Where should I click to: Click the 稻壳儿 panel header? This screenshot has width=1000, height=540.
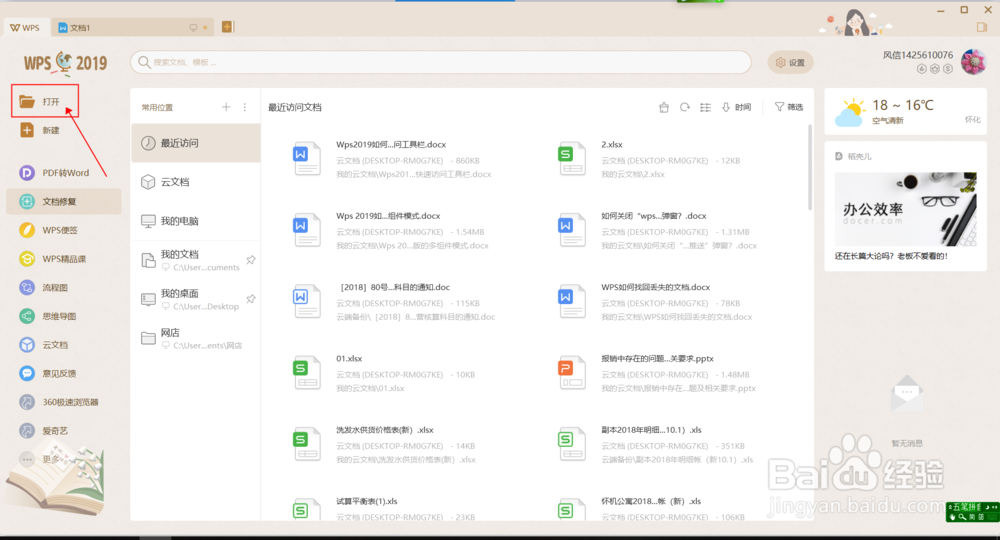[853, 156]
